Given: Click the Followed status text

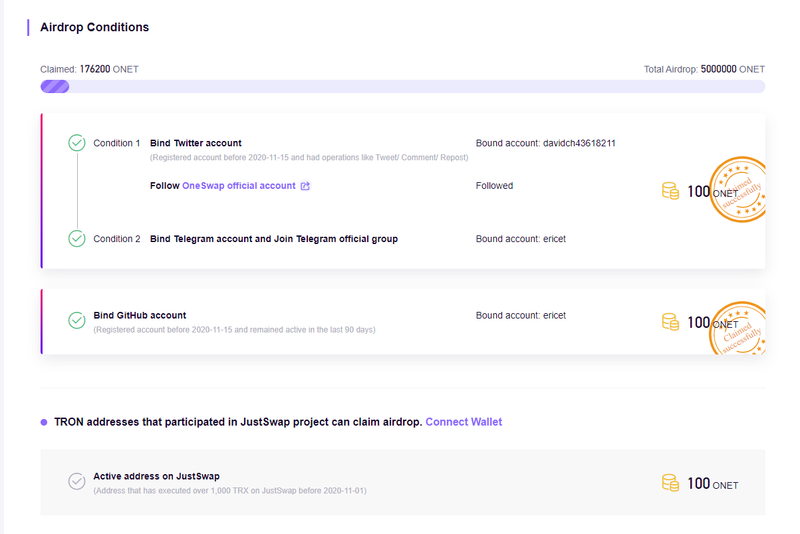Looking at the screenshot, I should point(494,186).
